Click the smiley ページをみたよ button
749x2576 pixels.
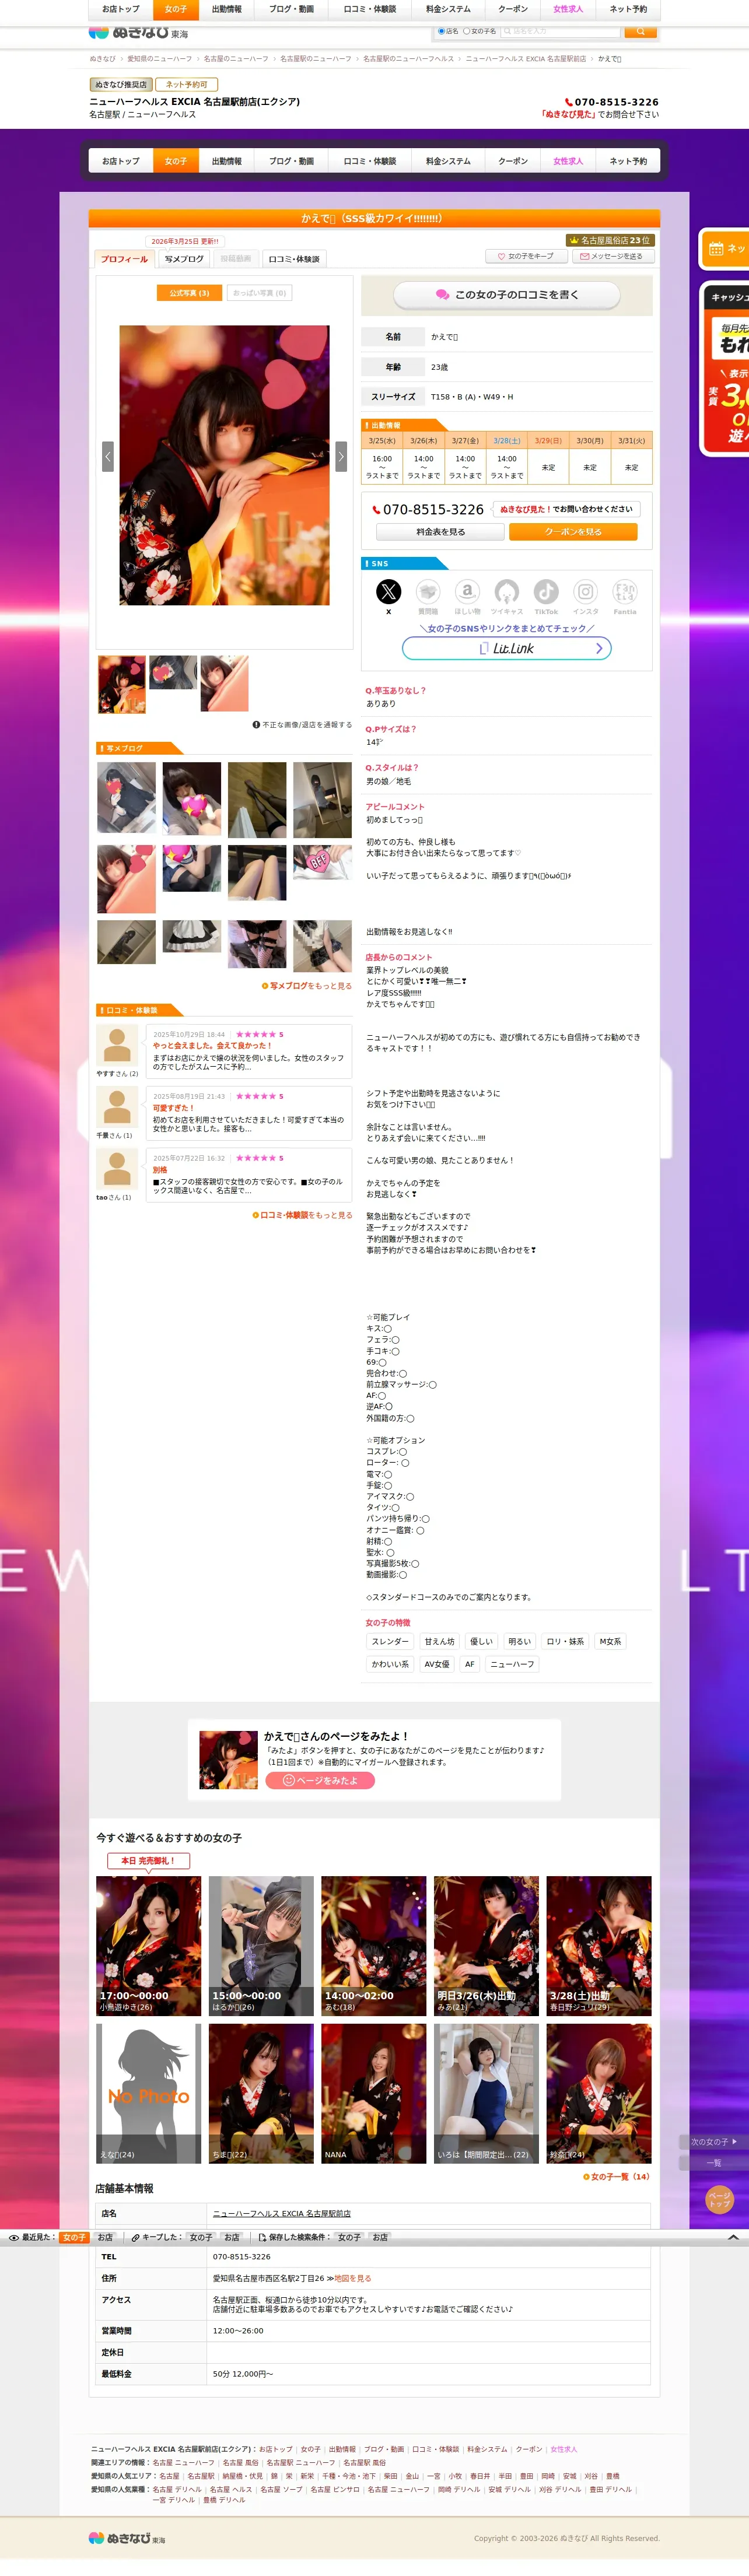pyautogui.click(x=320, y=1781)
